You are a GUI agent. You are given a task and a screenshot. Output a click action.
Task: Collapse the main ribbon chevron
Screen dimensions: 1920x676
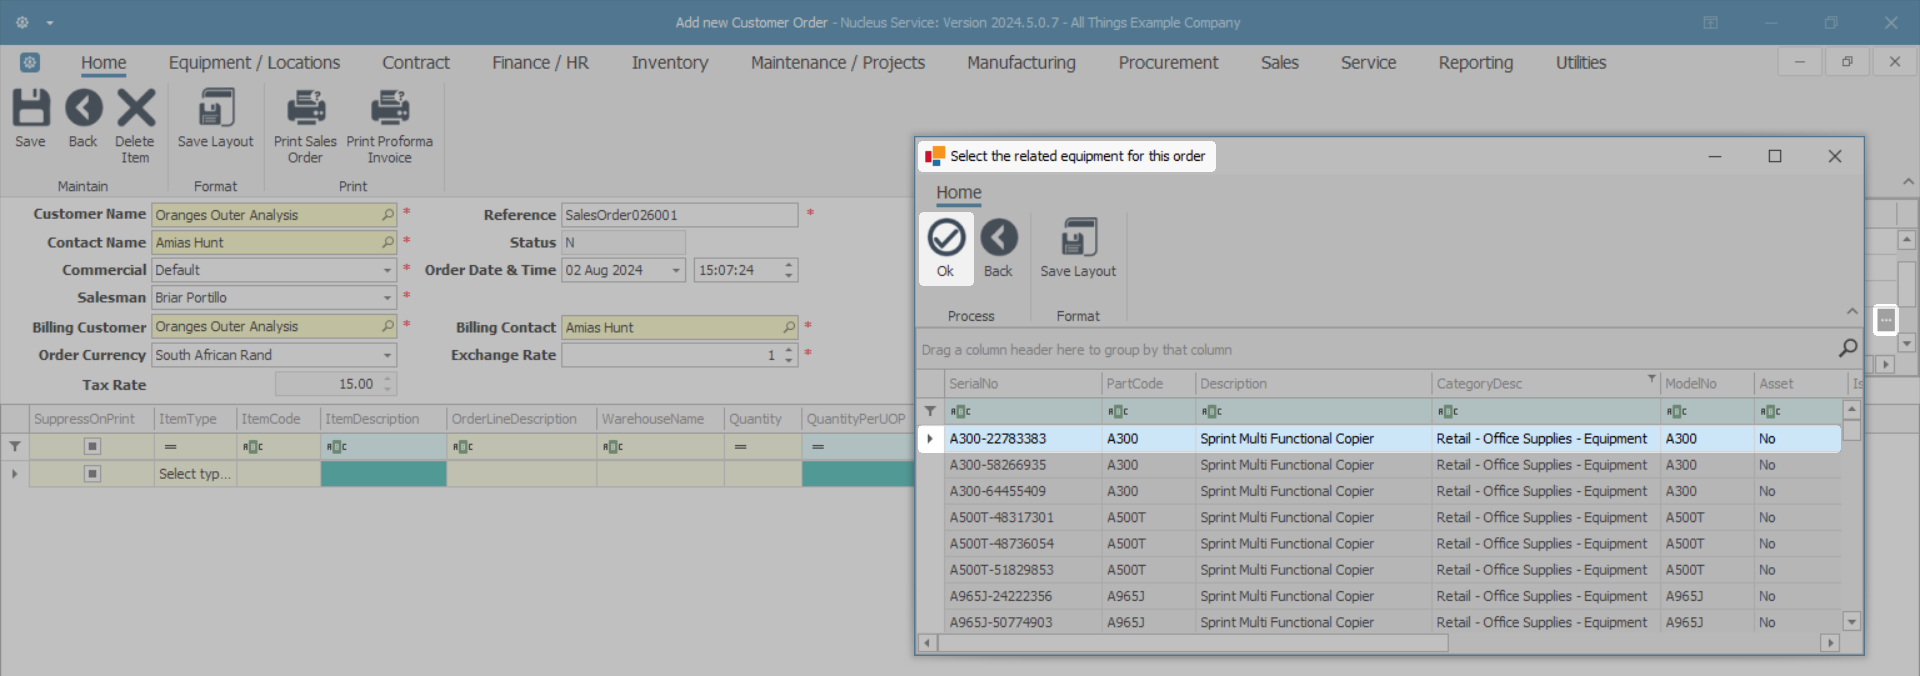(1908, 182)
